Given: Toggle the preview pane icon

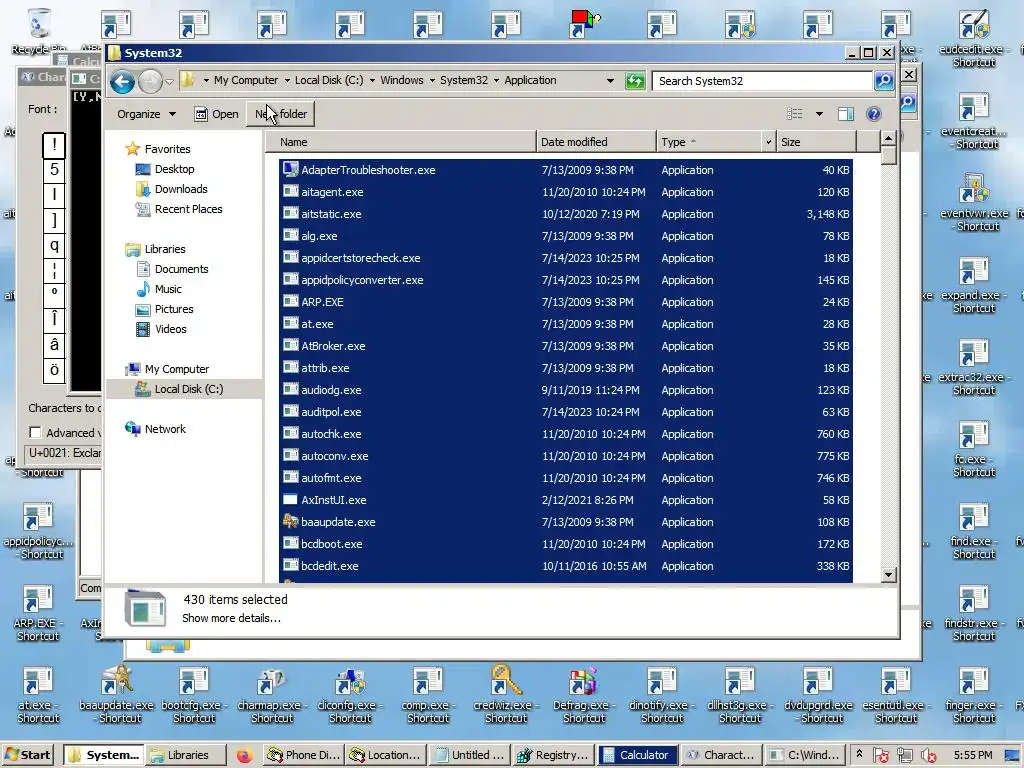Looking at the screenshot, I should tap(846, 114).
